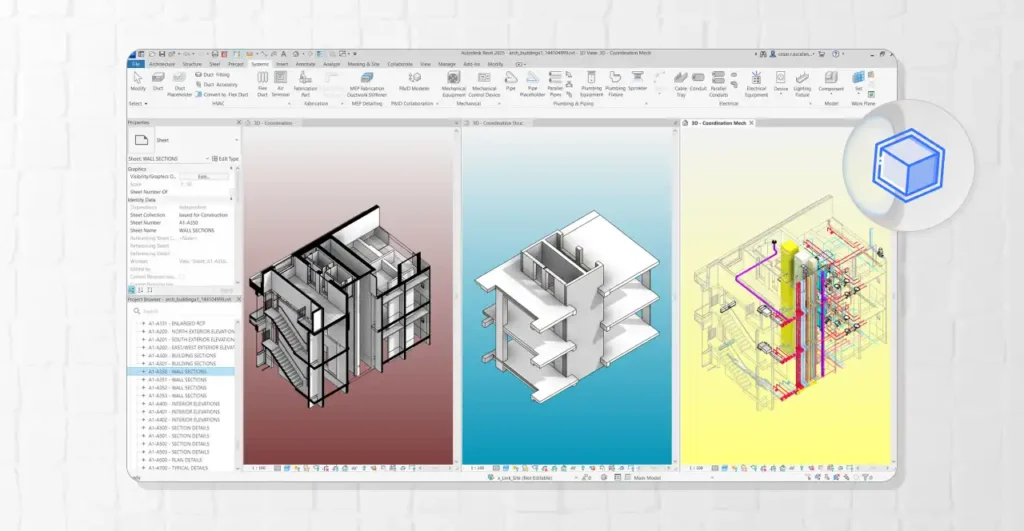
Task: Activate the 3D - Coordination Struc view tab
Action: tap(498, 123)
